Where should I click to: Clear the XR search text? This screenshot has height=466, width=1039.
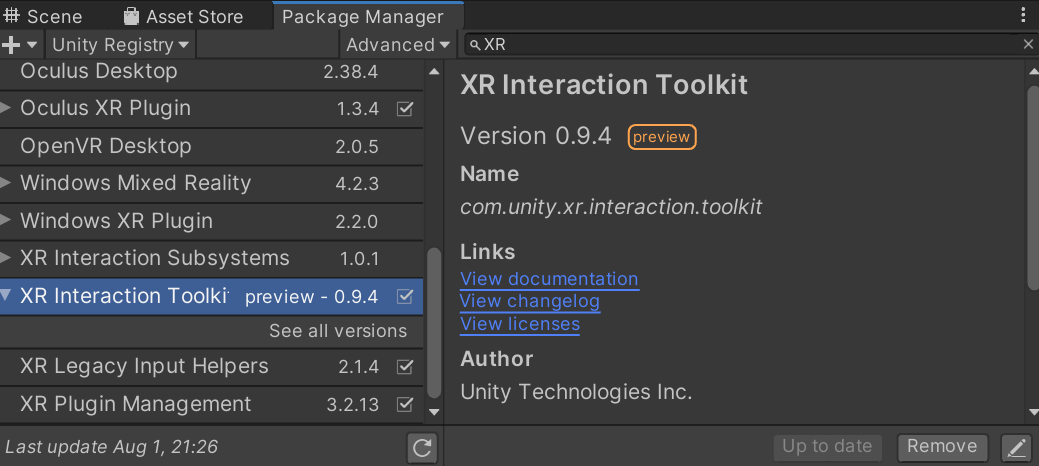[1028, 44]
